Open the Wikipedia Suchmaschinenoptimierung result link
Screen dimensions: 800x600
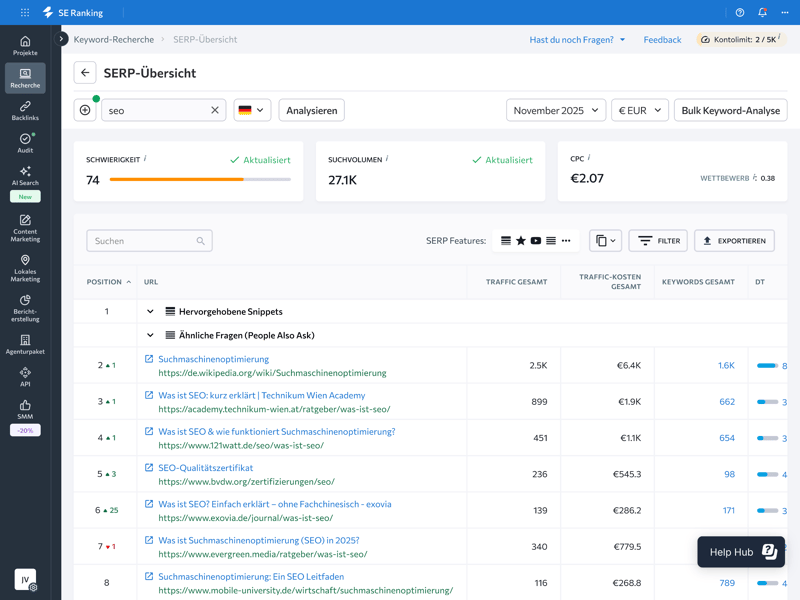pyautogui.click(x=213, y=359)
